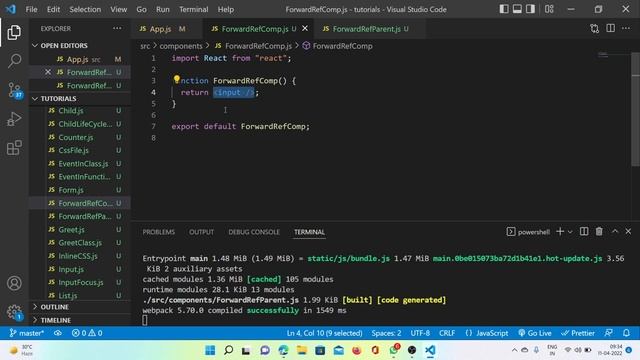The width and height of the screenshot is (640, 360).
Task: Maximize the panel with the up chevron
Action: (615, 231)
